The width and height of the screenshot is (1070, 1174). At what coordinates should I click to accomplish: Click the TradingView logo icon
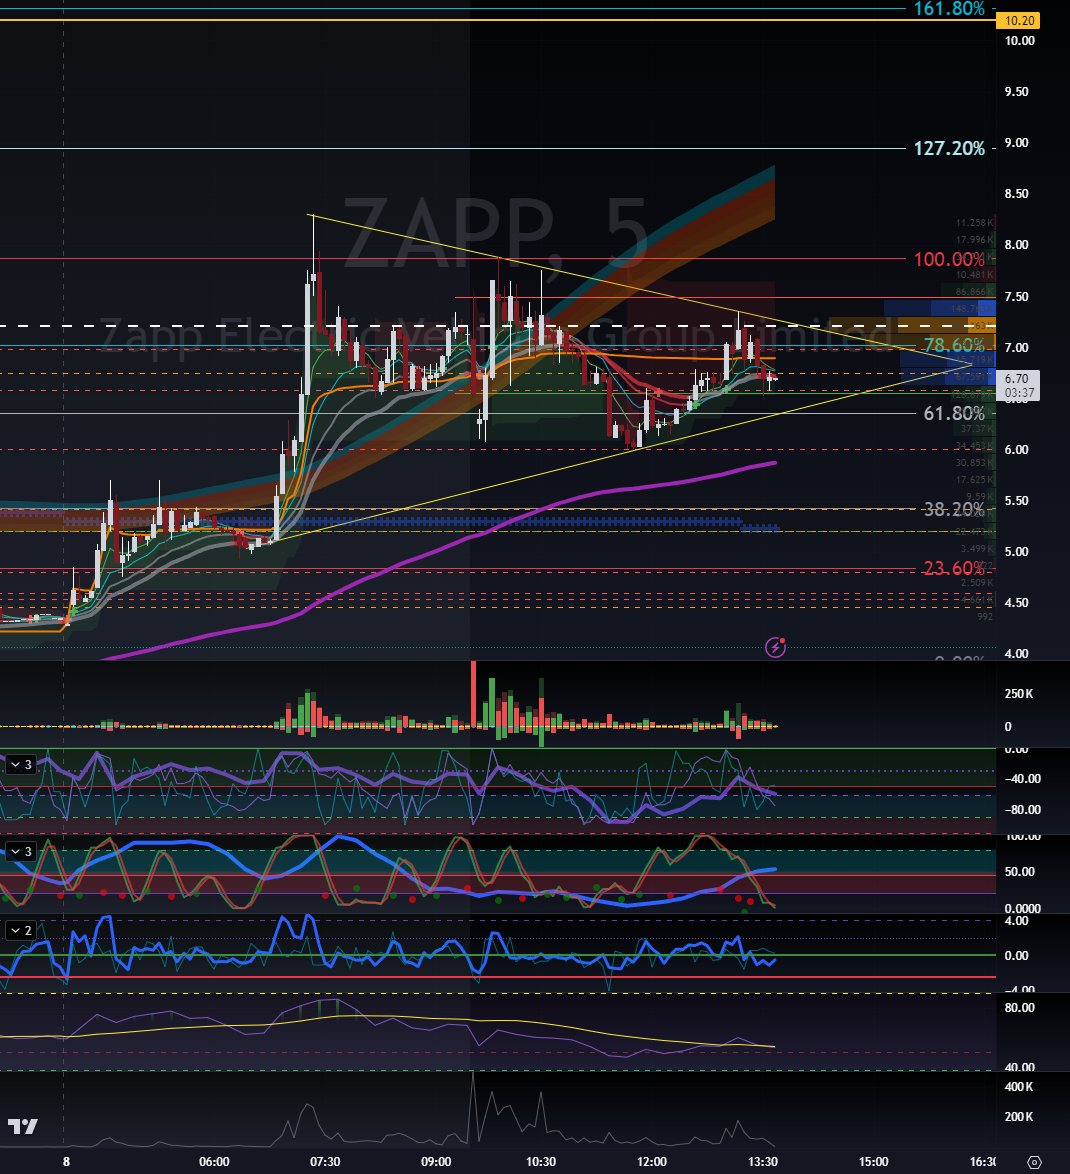[22, 1126]
